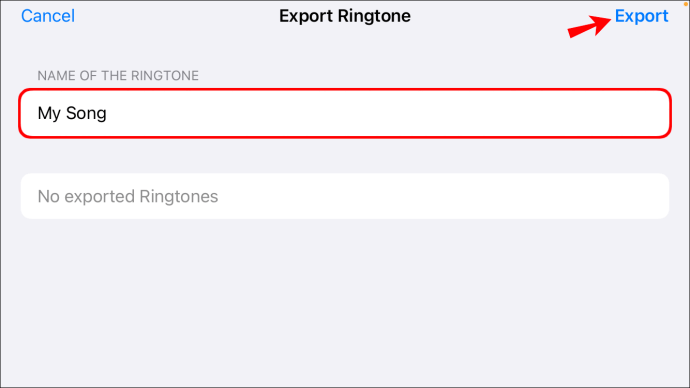Viewport: 690px width, 388px height.
Task: Dismiss the dialog with the Cancel link
Action: coord(48,16)
